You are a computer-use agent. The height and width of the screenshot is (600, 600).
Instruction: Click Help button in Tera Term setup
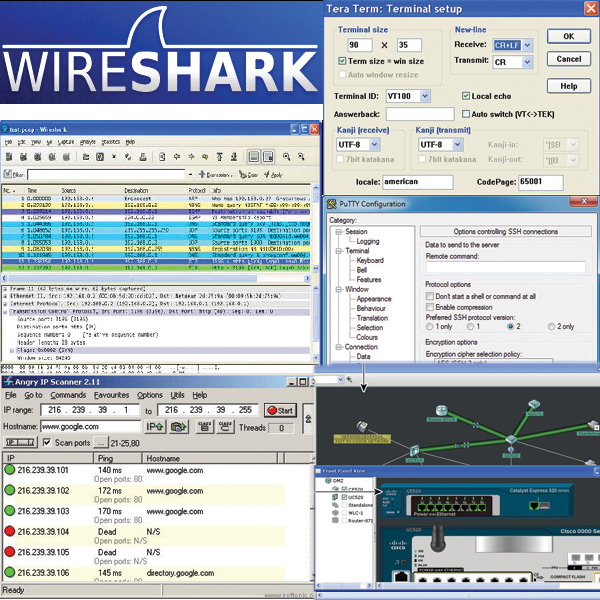point(569,86)
